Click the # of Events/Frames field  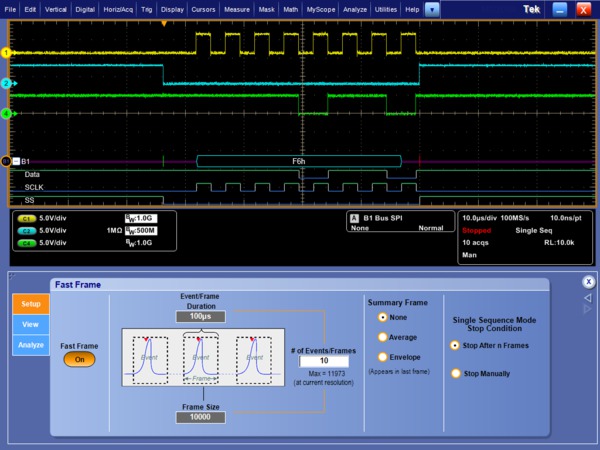click(x=324, y=361)
